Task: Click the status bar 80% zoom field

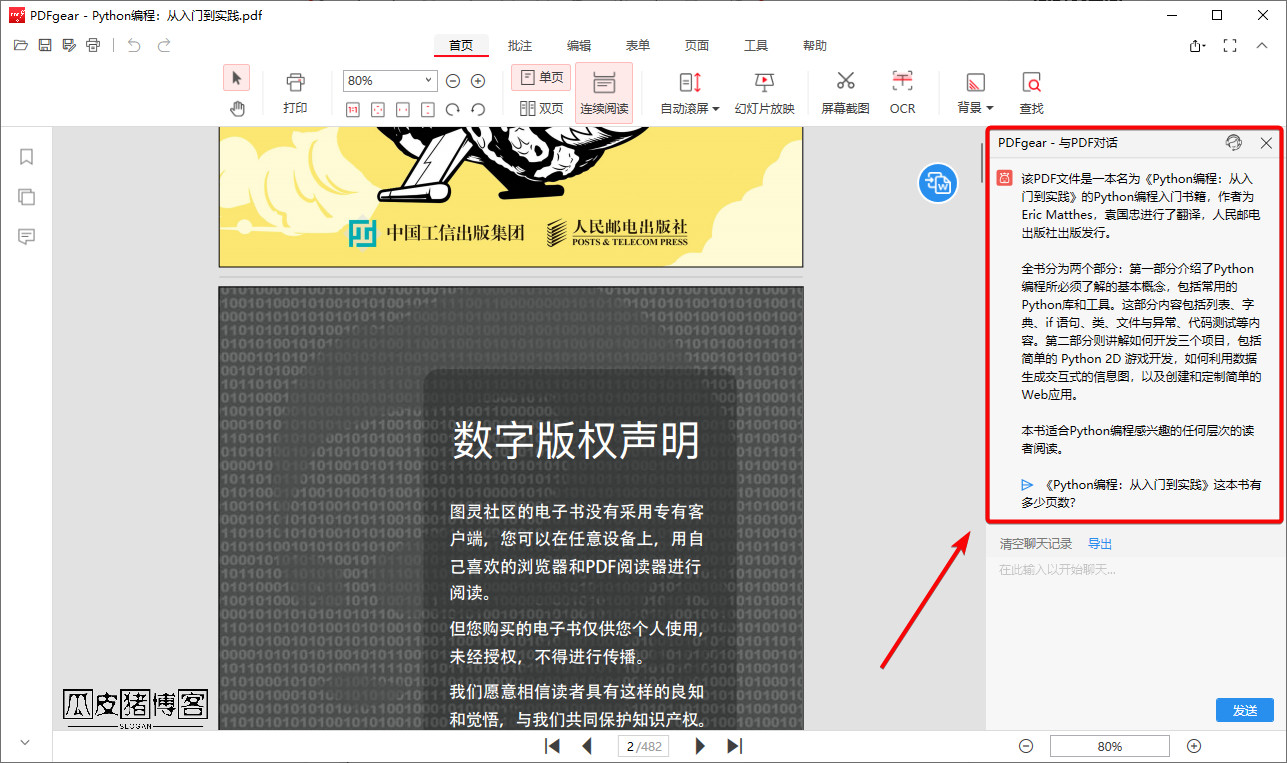Action: [1110, 746]
